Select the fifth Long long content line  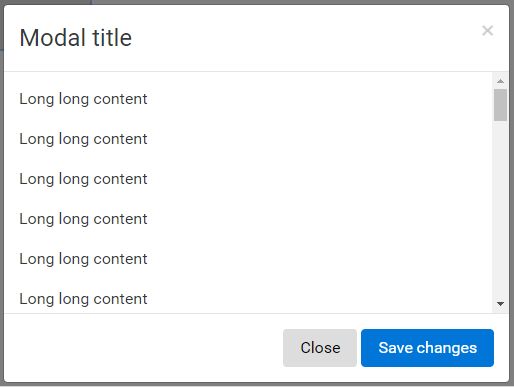point(83,259)
